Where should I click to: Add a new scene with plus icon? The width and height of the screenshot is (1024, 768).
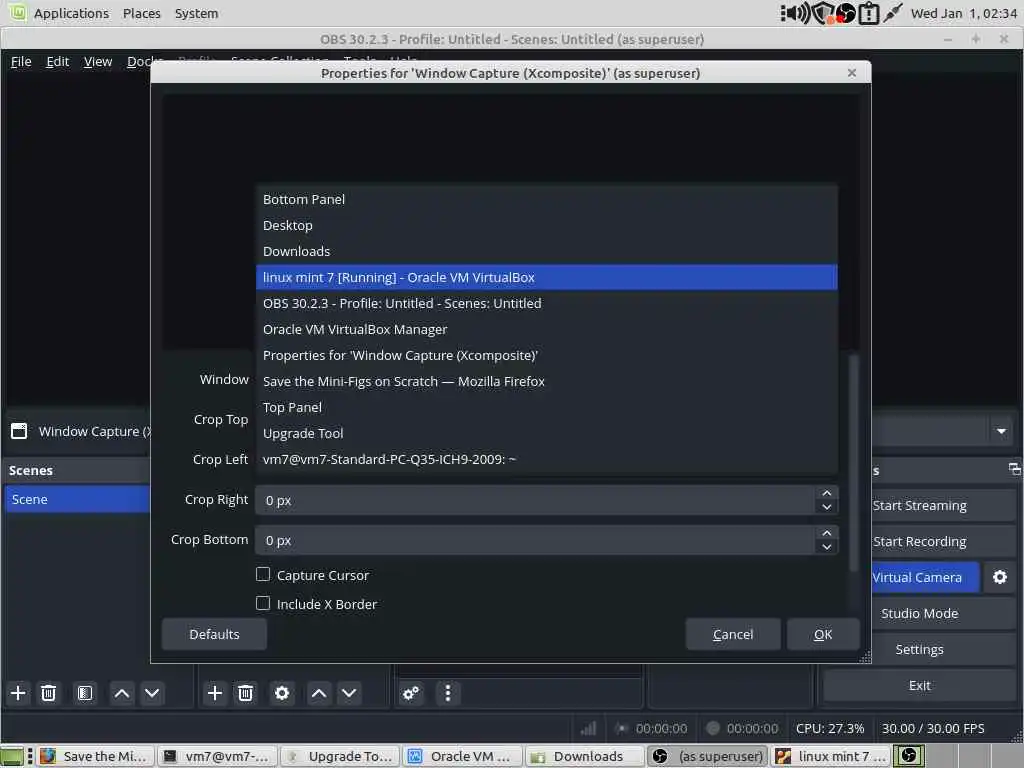click(x=18, y=693)
